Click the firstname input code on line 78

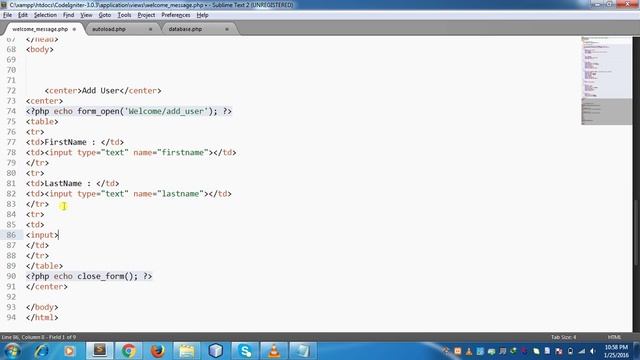click(131, 152)
